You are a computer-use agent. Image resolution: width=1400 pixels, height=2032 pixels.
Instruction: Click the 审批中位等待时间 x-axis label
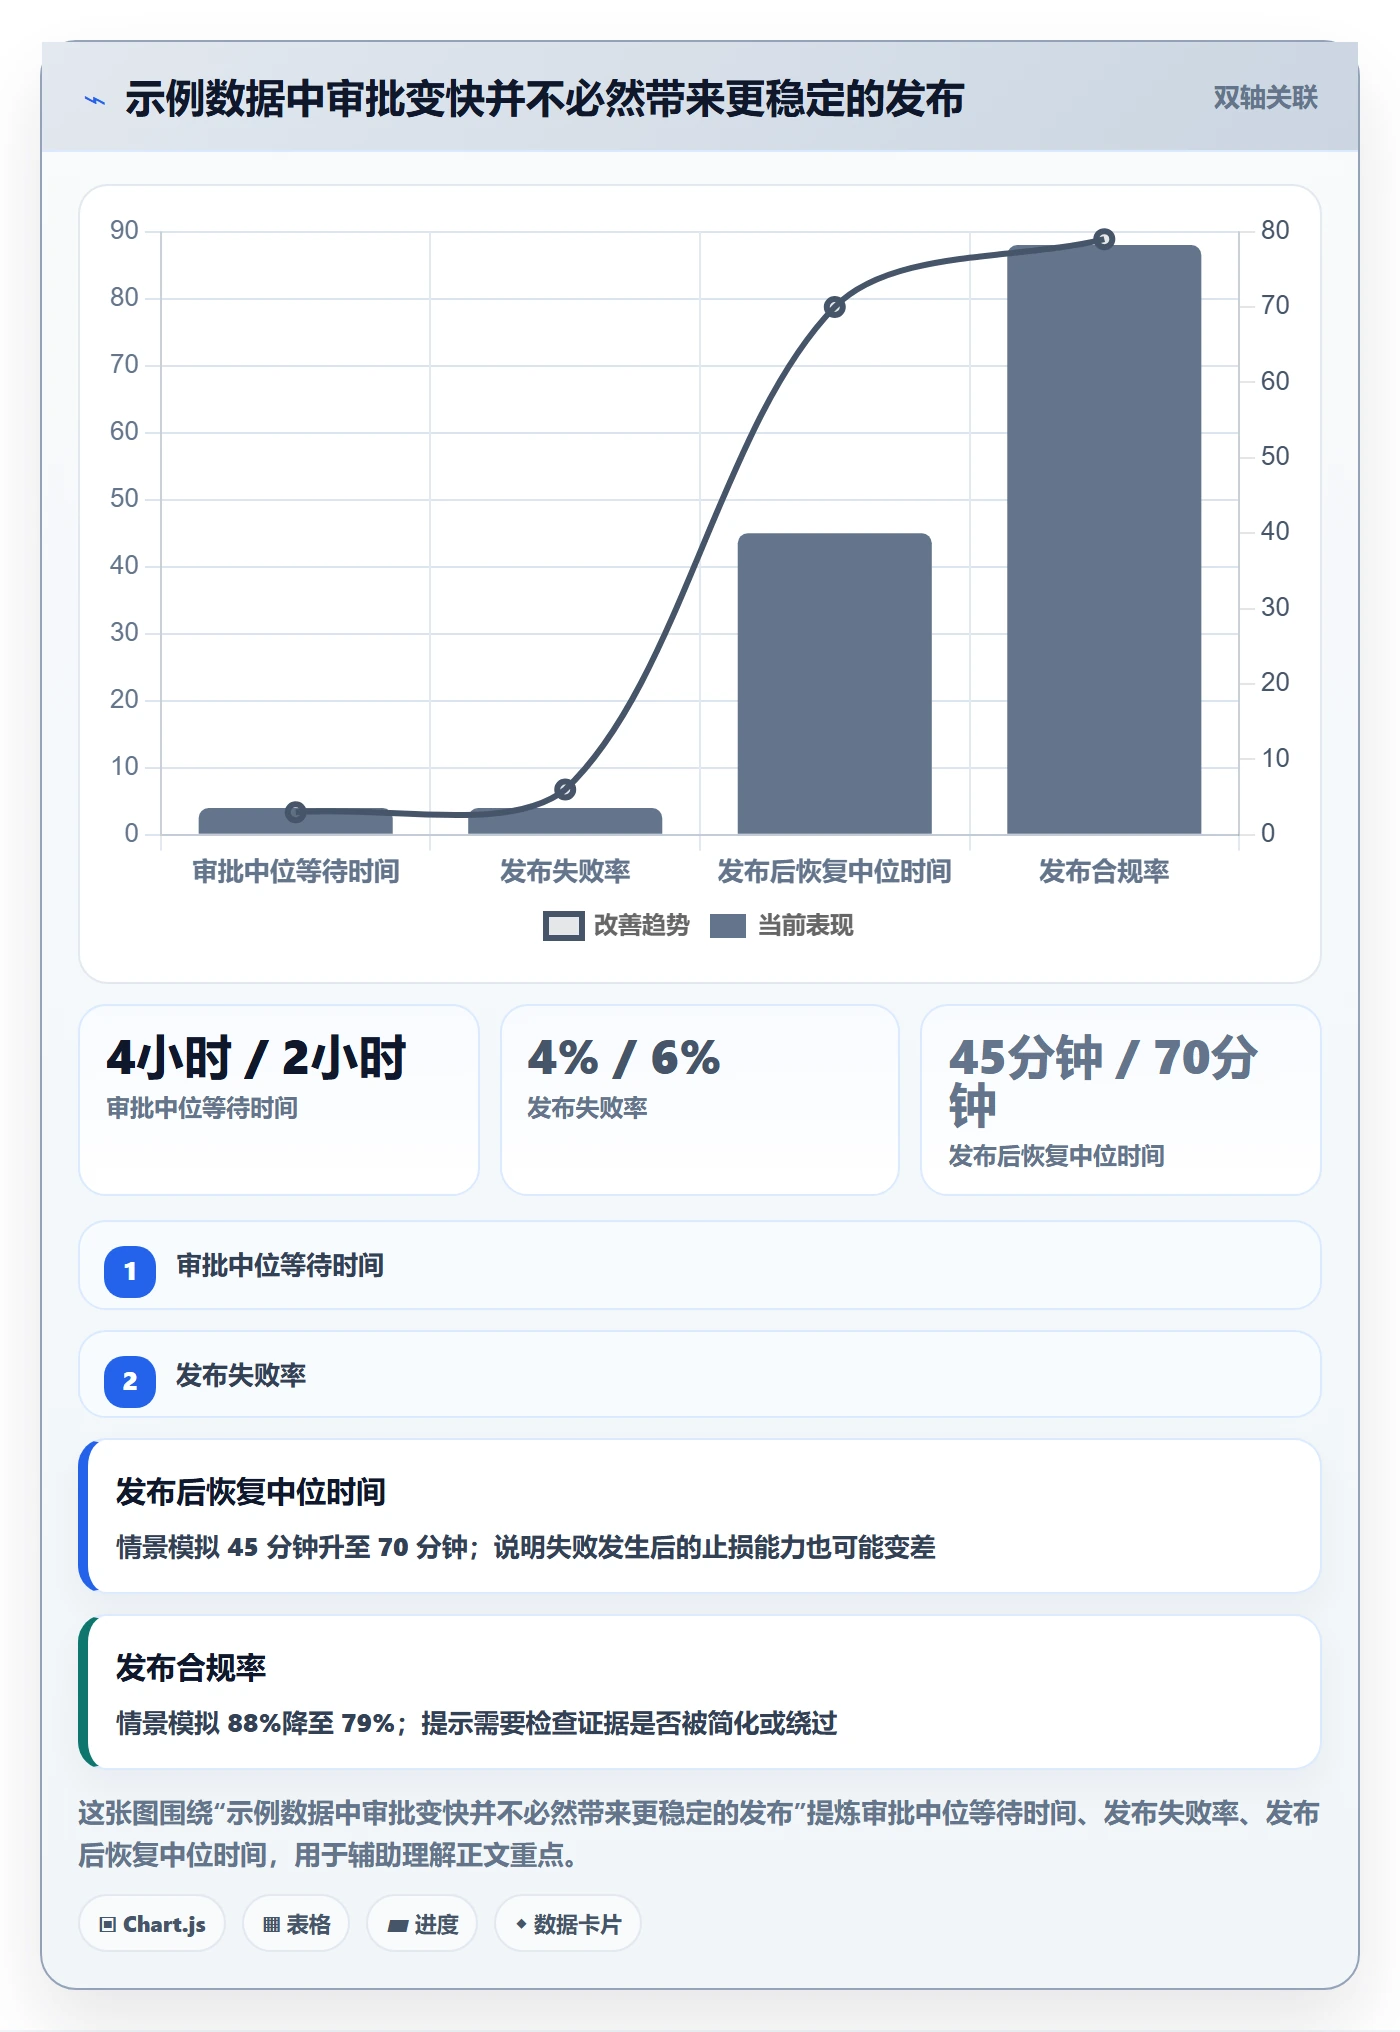click(296, 872)
